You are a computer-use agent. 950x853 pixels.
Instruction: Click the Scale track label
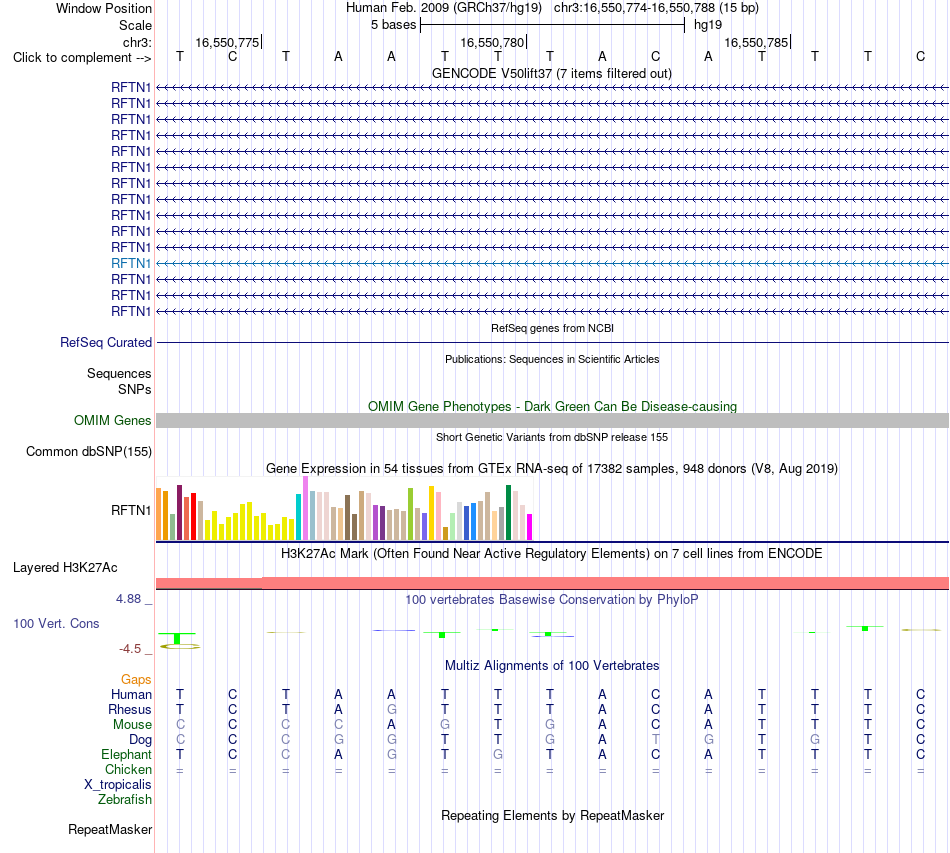pyautogui.click(x=135, y=25)
